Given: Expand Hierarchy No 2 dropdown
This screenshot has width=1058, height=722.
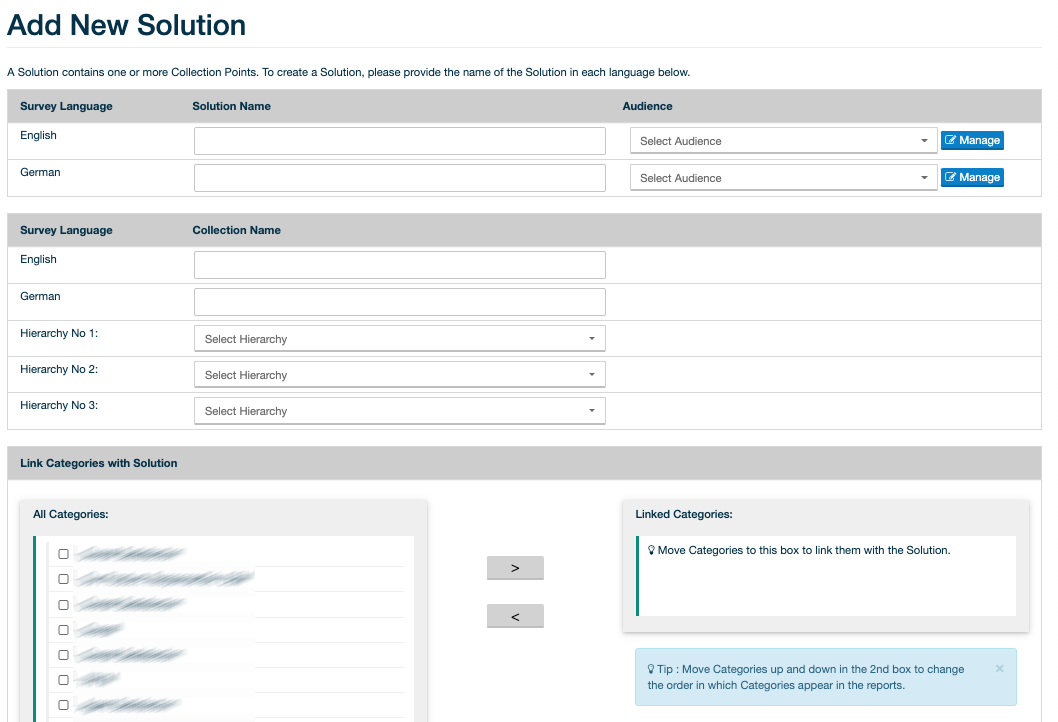Looking at the screenshot, I should point(399,375).
